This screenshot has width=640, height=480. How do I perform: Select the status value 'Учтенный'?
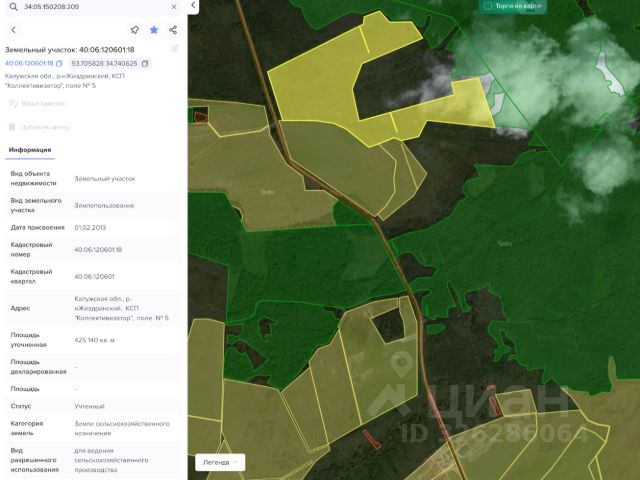[89, 406]
